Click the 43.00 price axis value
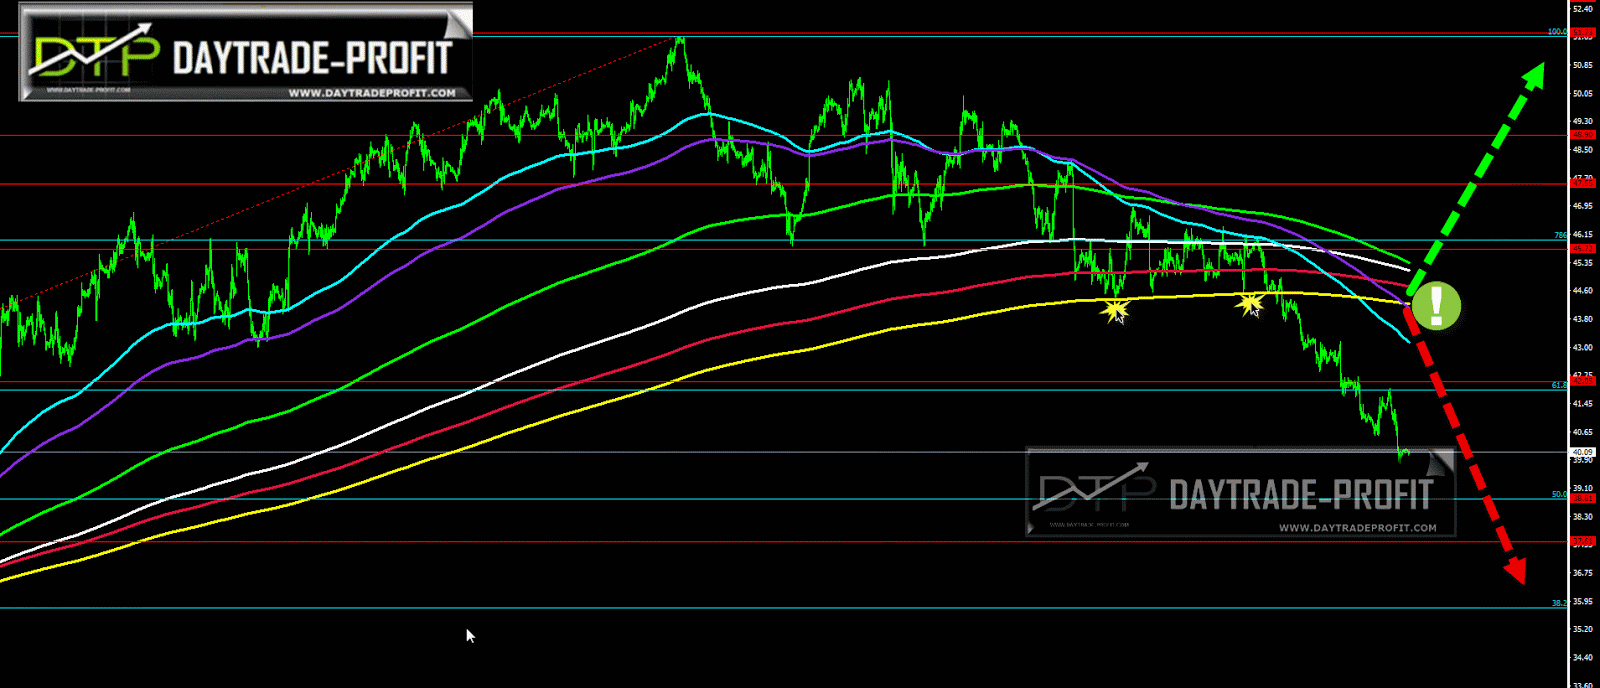This screenshot has height=688, width=1600. (x=1583, y=347)
